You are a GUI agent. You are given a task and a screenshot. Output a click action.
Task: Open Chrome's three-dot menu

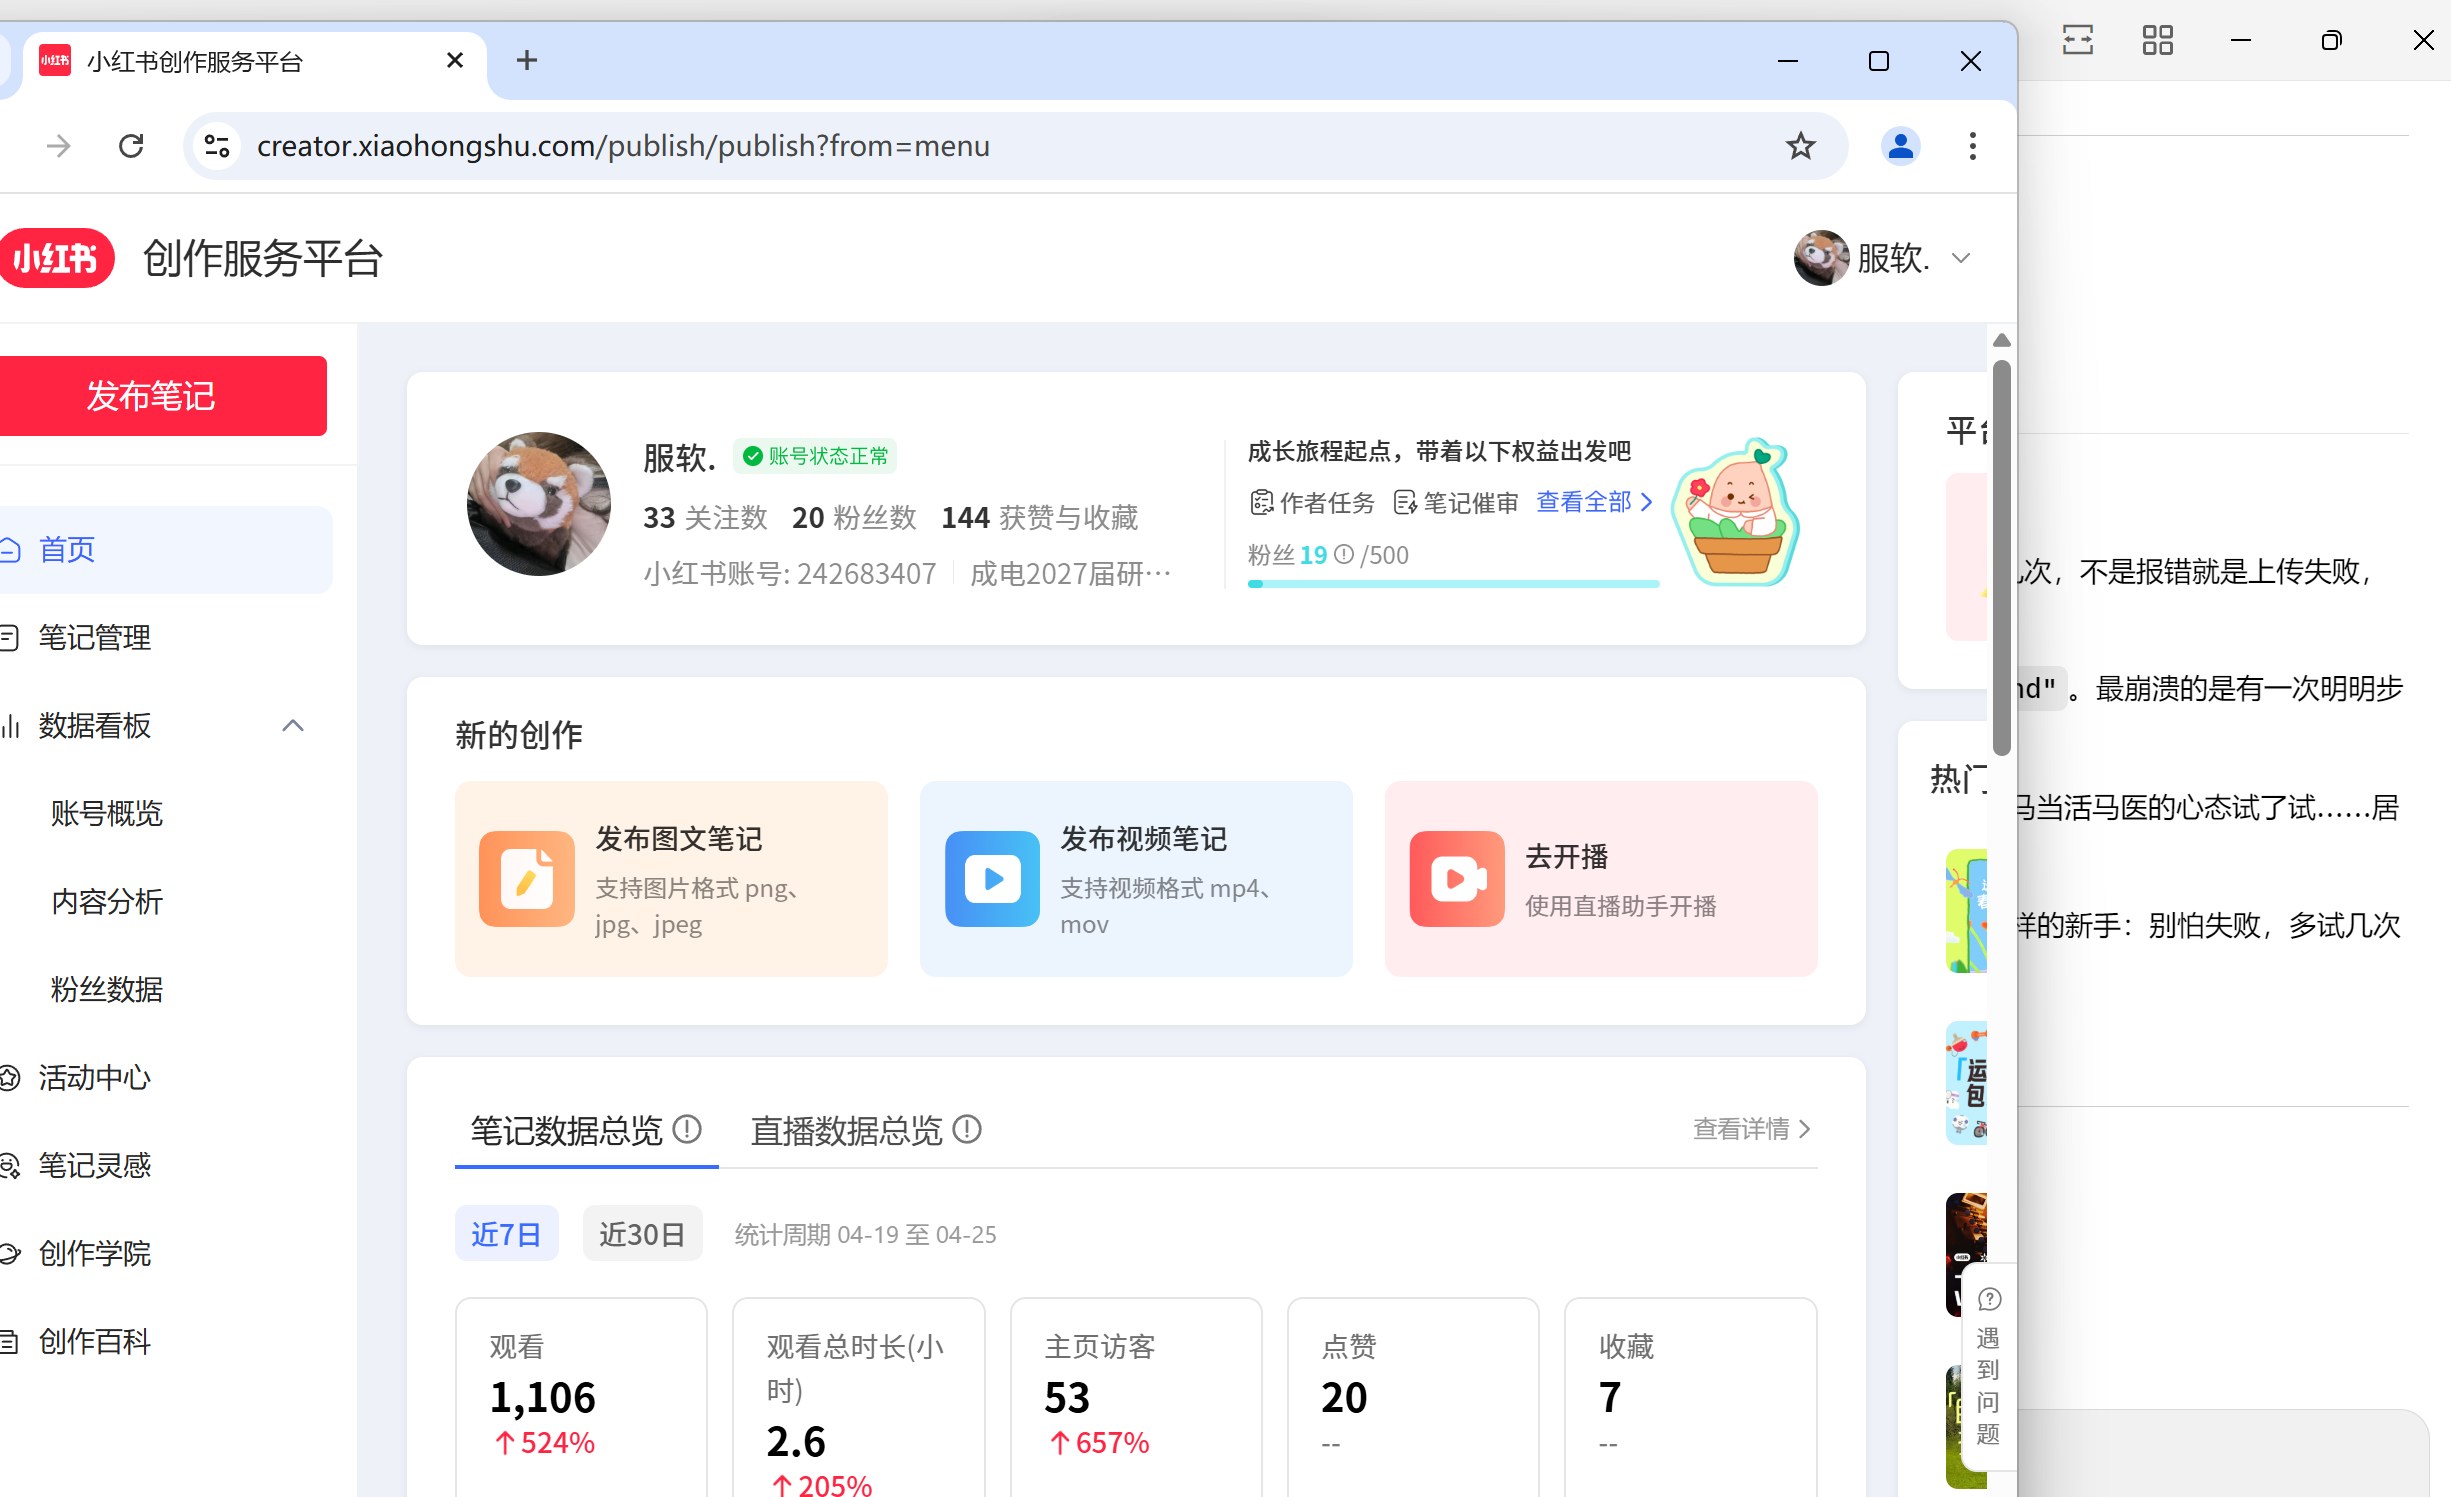pos(1972,146)
